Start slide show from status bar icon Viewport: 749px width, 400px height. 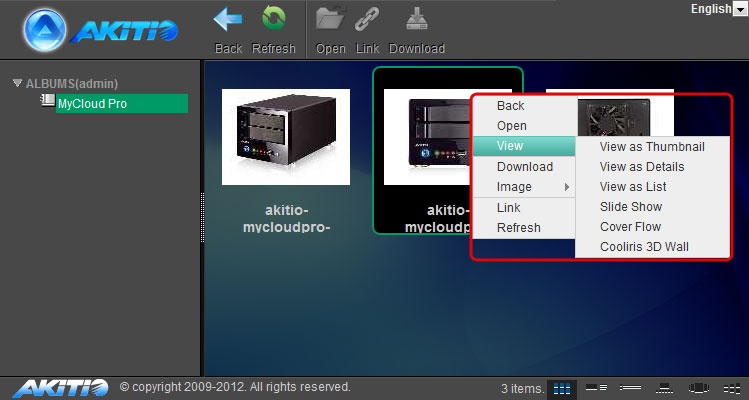(x=663, y=387)
